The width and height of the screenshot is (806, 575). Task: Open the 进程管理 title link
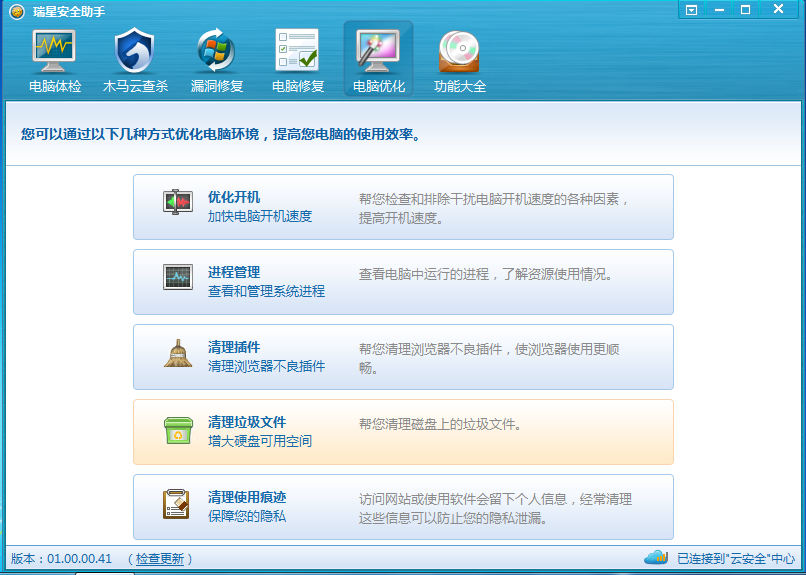pyautogui.click(x=234, y=272)
